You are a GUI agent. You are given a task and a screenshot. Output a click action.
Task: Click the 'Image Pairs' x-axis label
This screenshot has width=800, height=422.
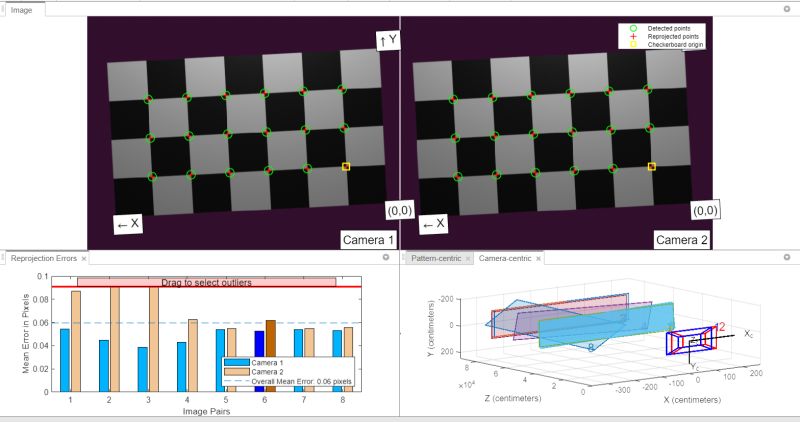pyautogui.click(x=206, y=411)
